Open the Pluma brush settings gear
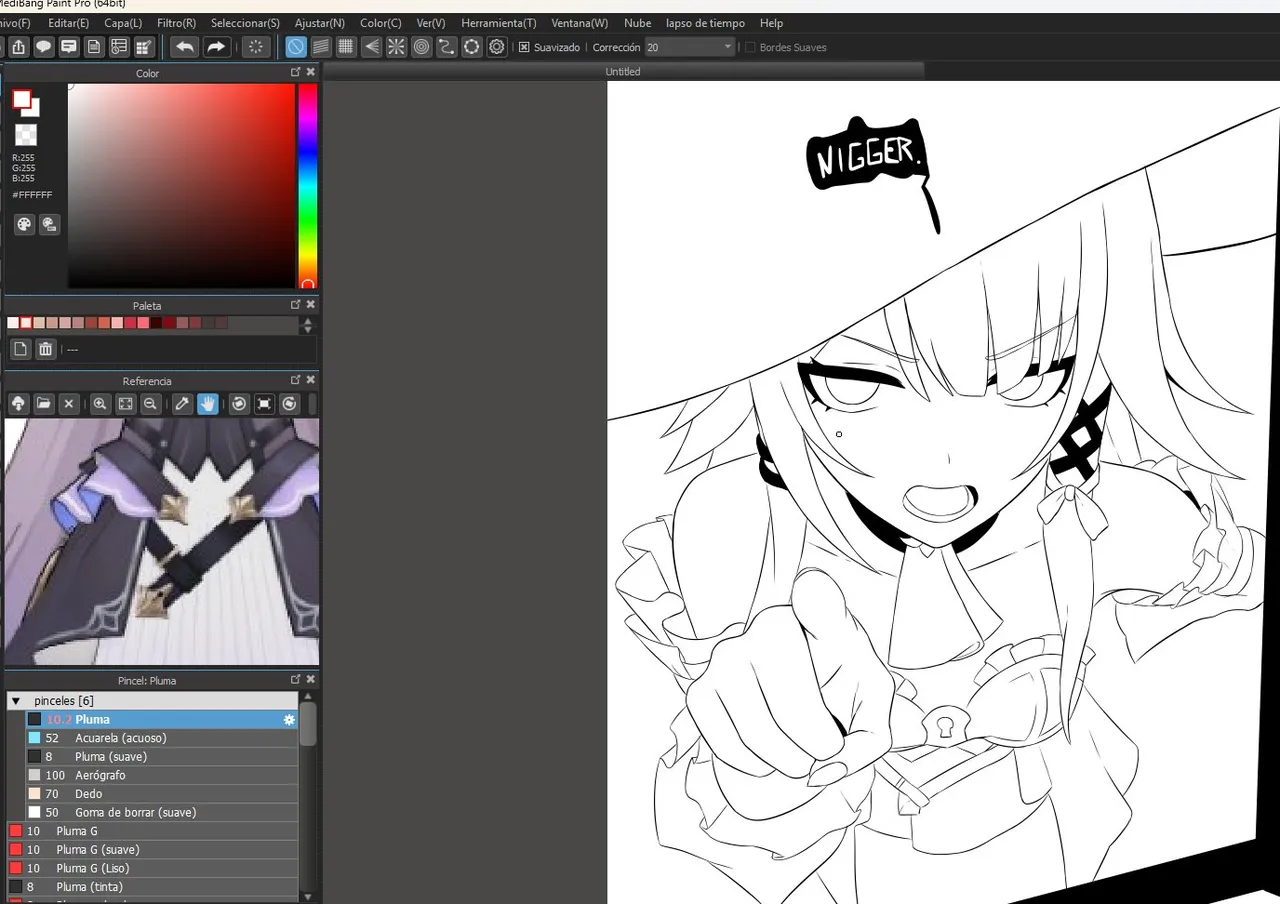The height and width of the screenshot is (904, 1280). click(x=289, y=720)
